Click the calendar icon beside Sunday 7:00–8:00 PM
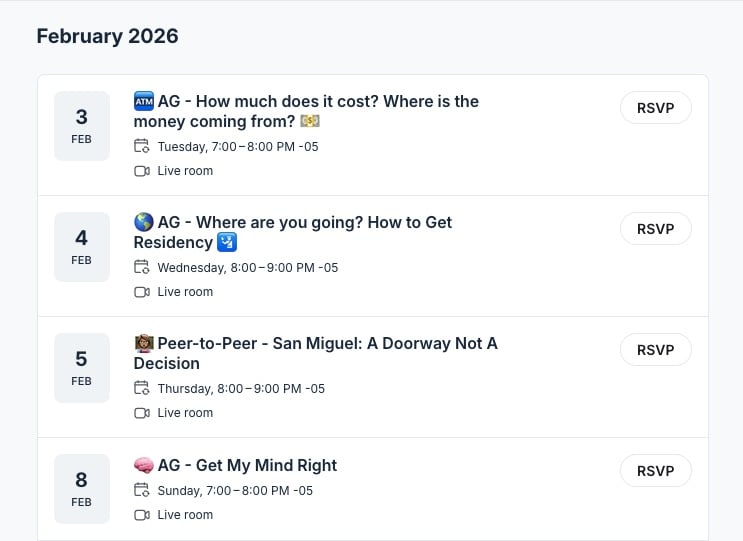Viewport: 743px width, 541px height. (x=141, y=491)
